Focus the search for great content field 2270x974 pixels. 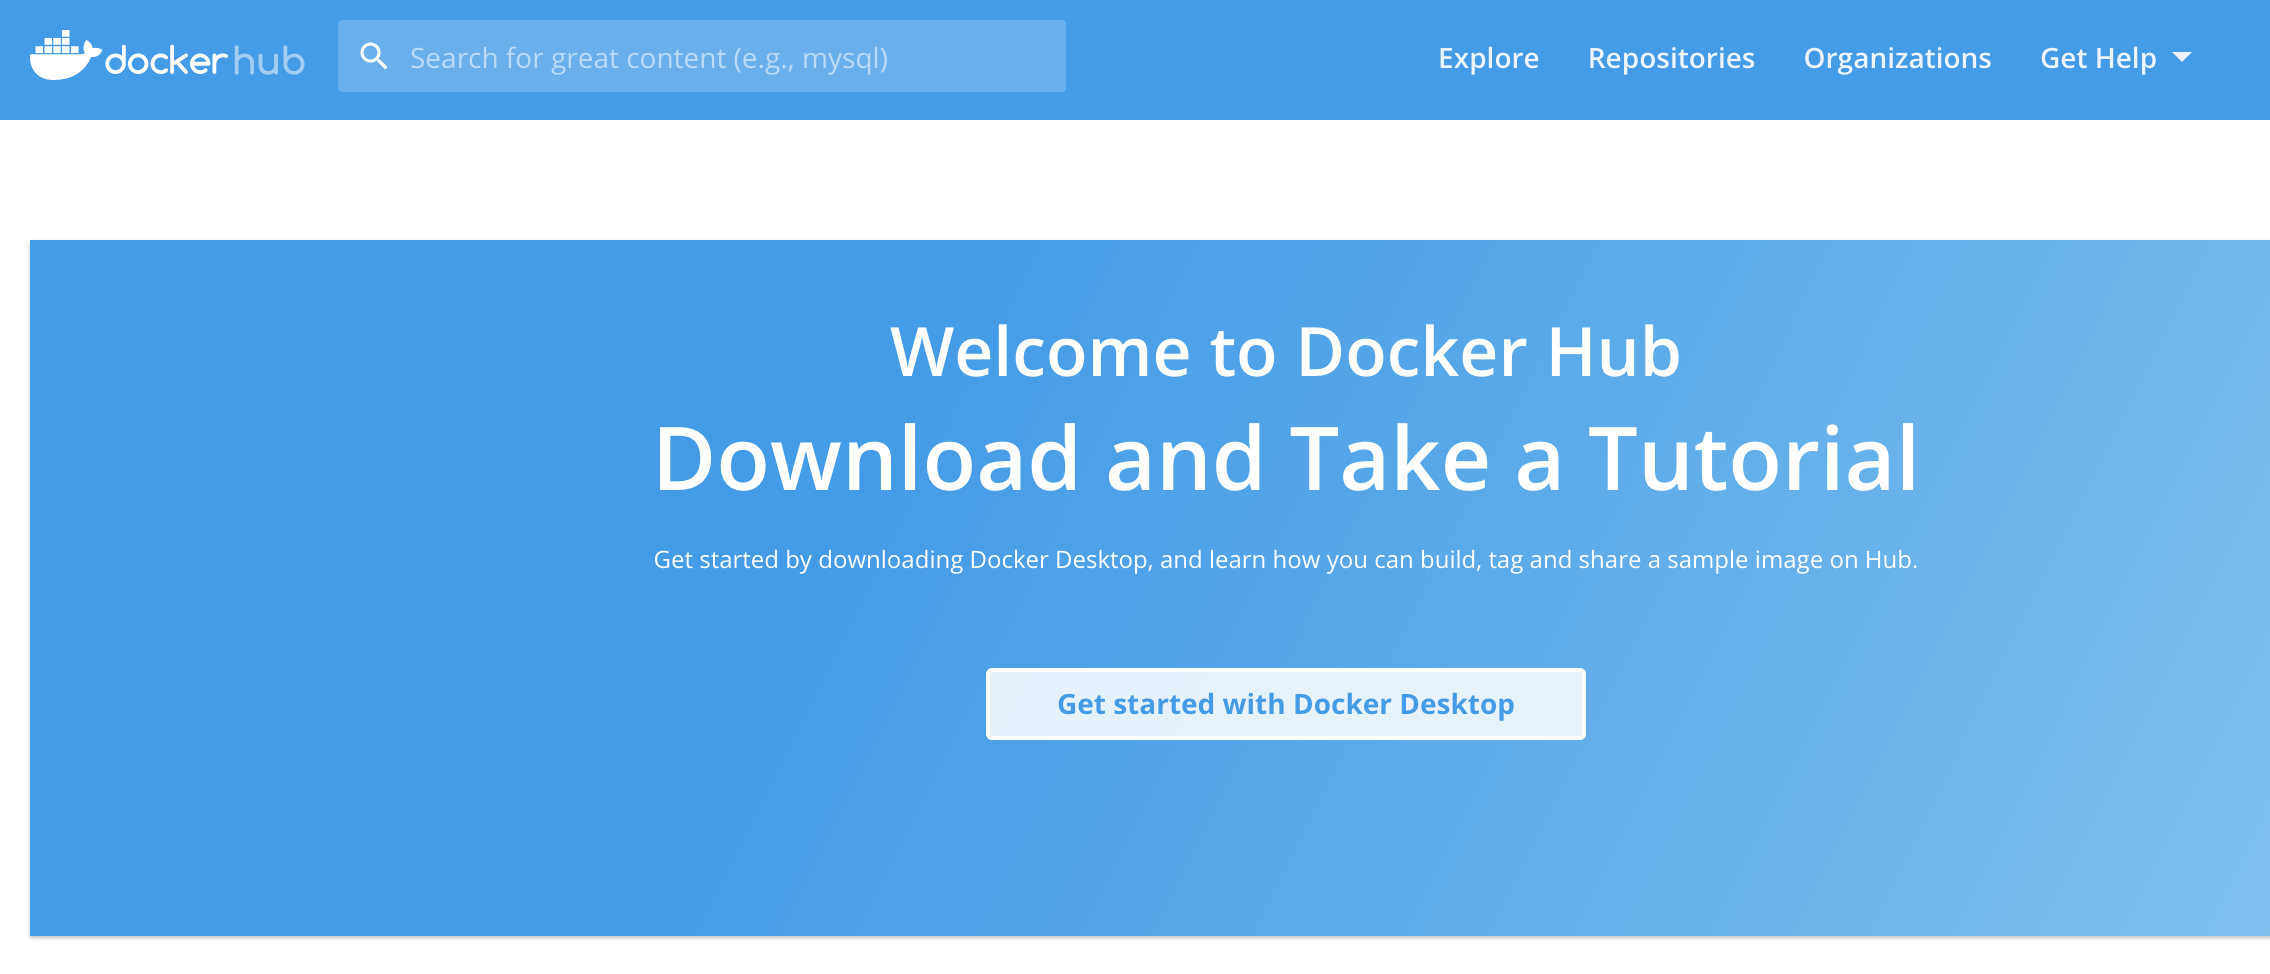pyautogui.click(x=702, y=56)
